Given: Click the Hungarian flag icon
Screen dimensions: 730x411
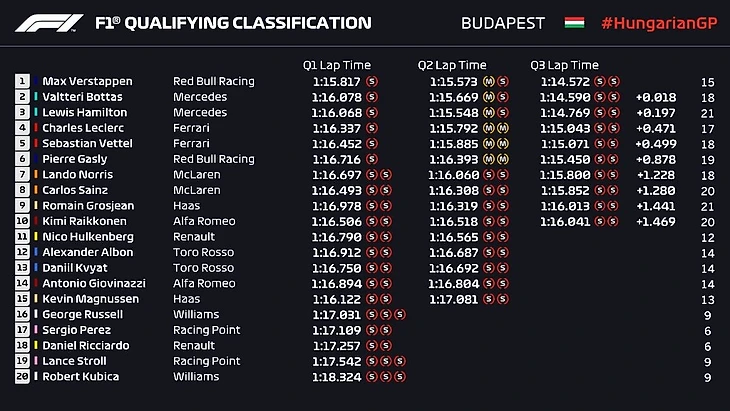Looking at the screenshot, I should click(x=575, y=23).
